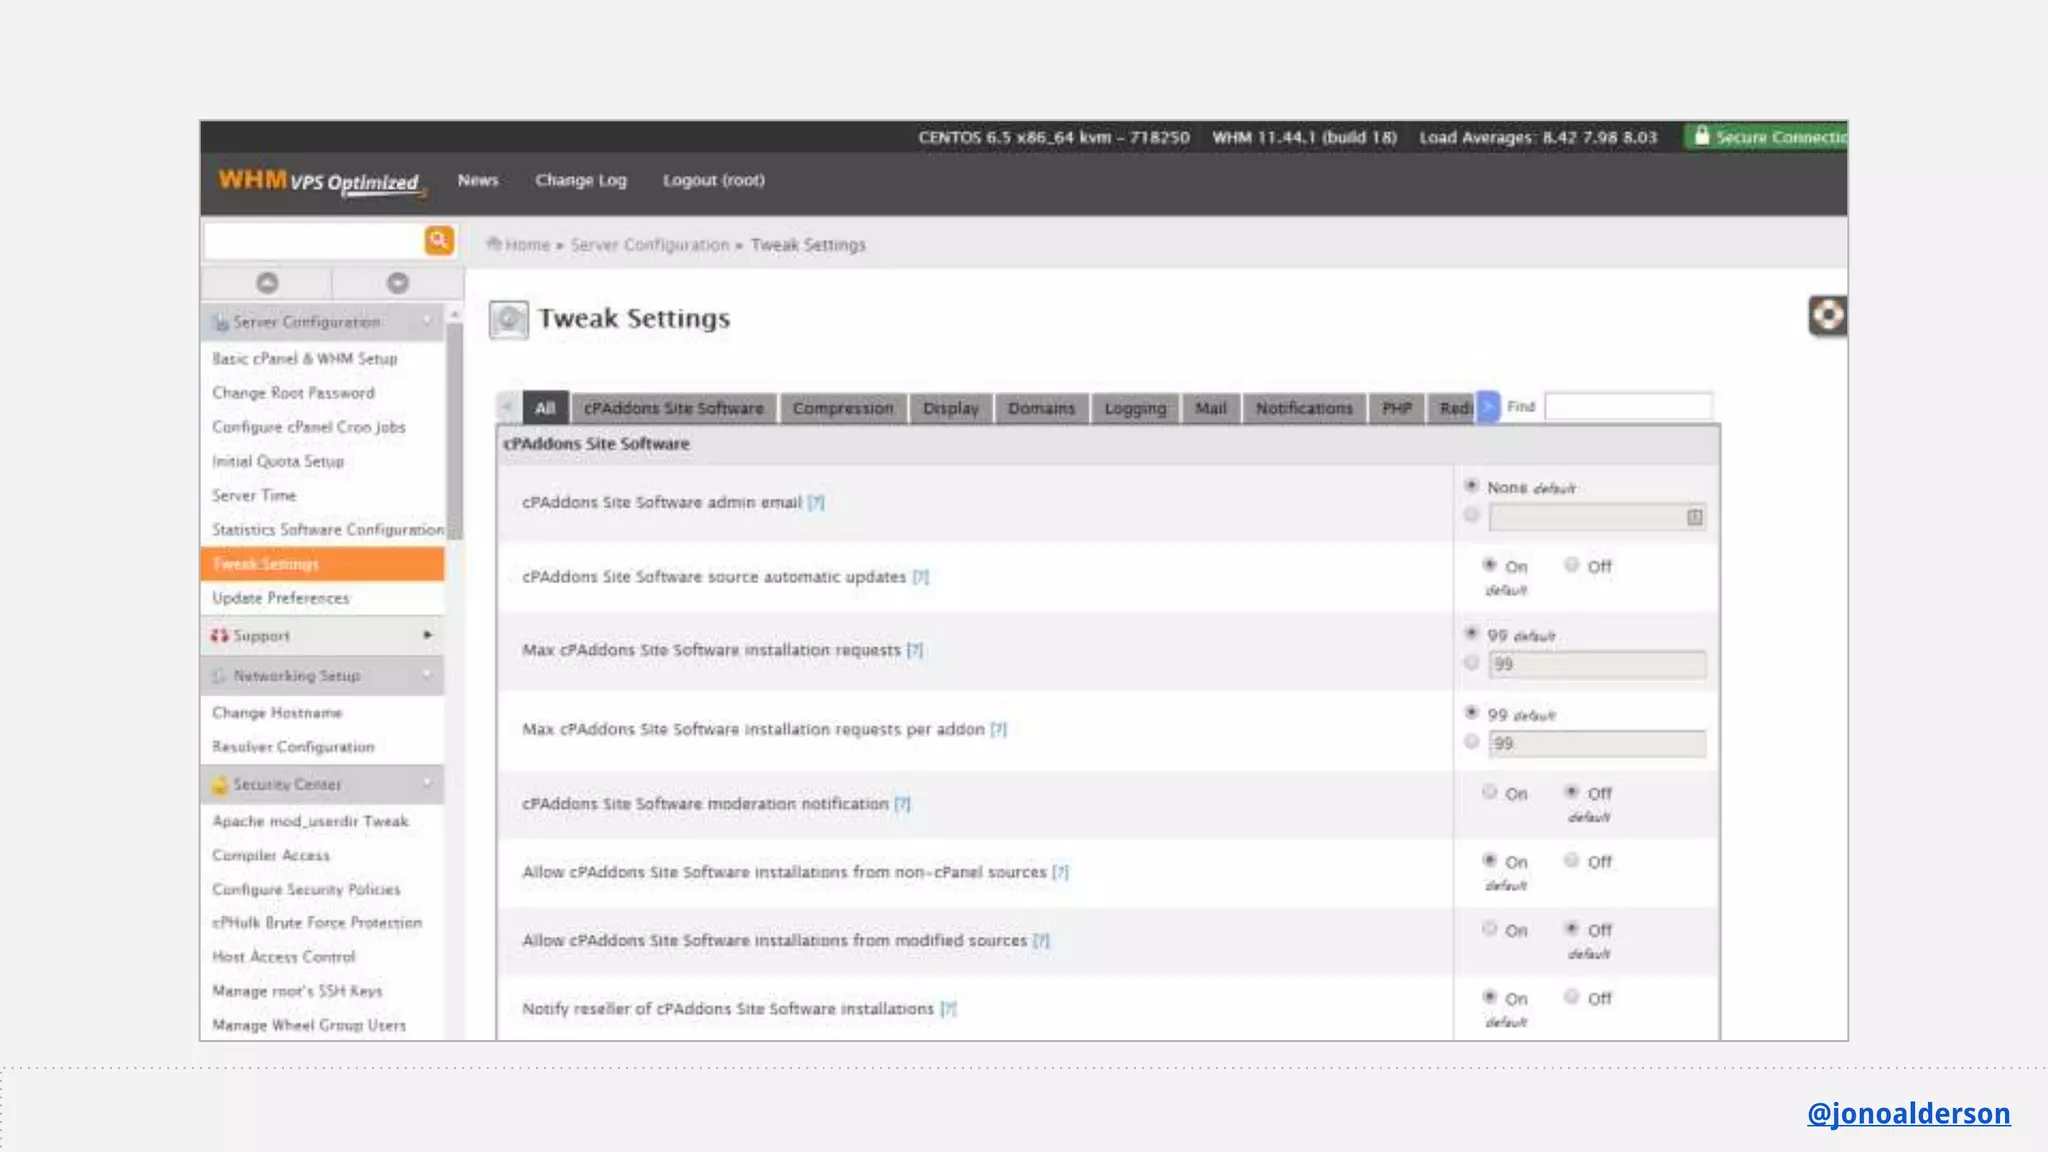Click the Logout (root) link
2048x1152 pixels.
tap(713, 181)
